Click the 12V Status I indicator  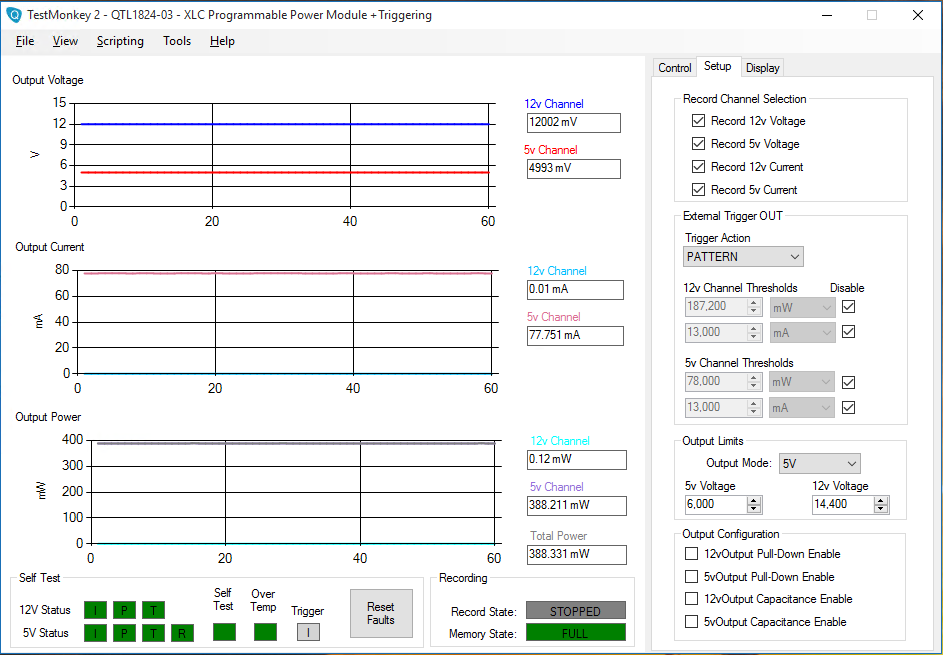click(95, 610)
